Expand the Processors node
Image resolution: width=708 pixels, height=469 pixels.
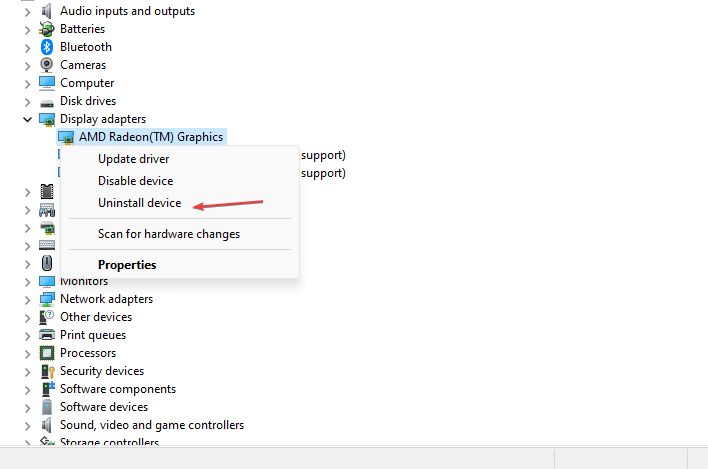[28, 354]
